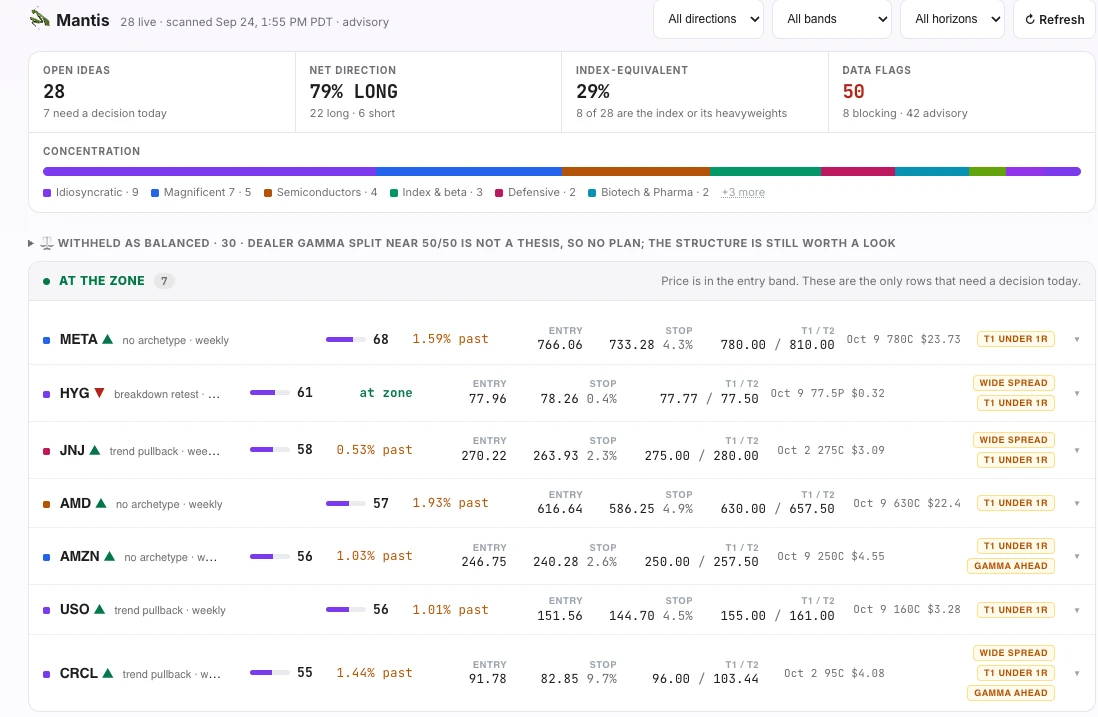This screenshot has width=1098, height=717.
Task: Click the Data Flags 50 card
Action: click(961, 92)
